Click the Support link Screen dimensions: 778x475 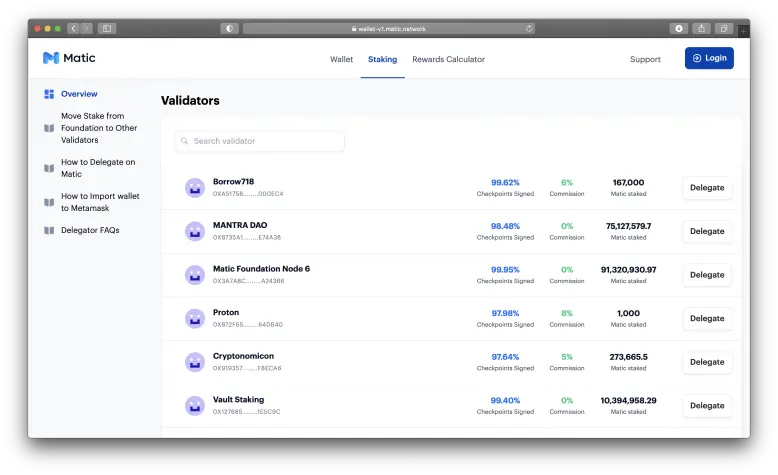pyautogui.click(x=645, y=59)
